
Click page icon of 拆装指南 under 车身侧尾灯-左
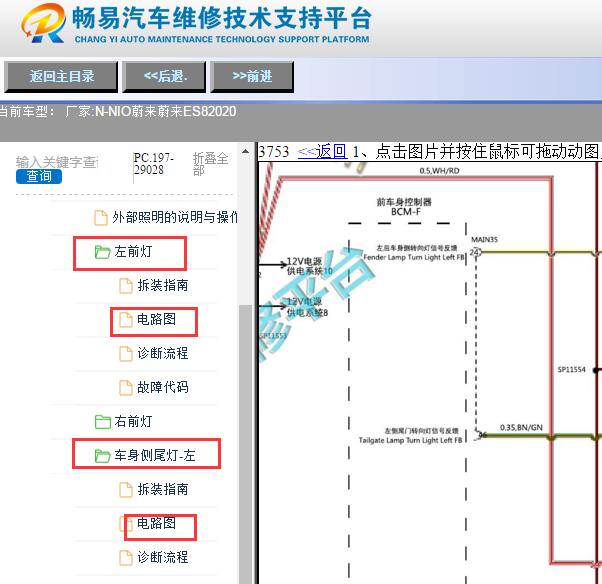[x=126, y=490]
